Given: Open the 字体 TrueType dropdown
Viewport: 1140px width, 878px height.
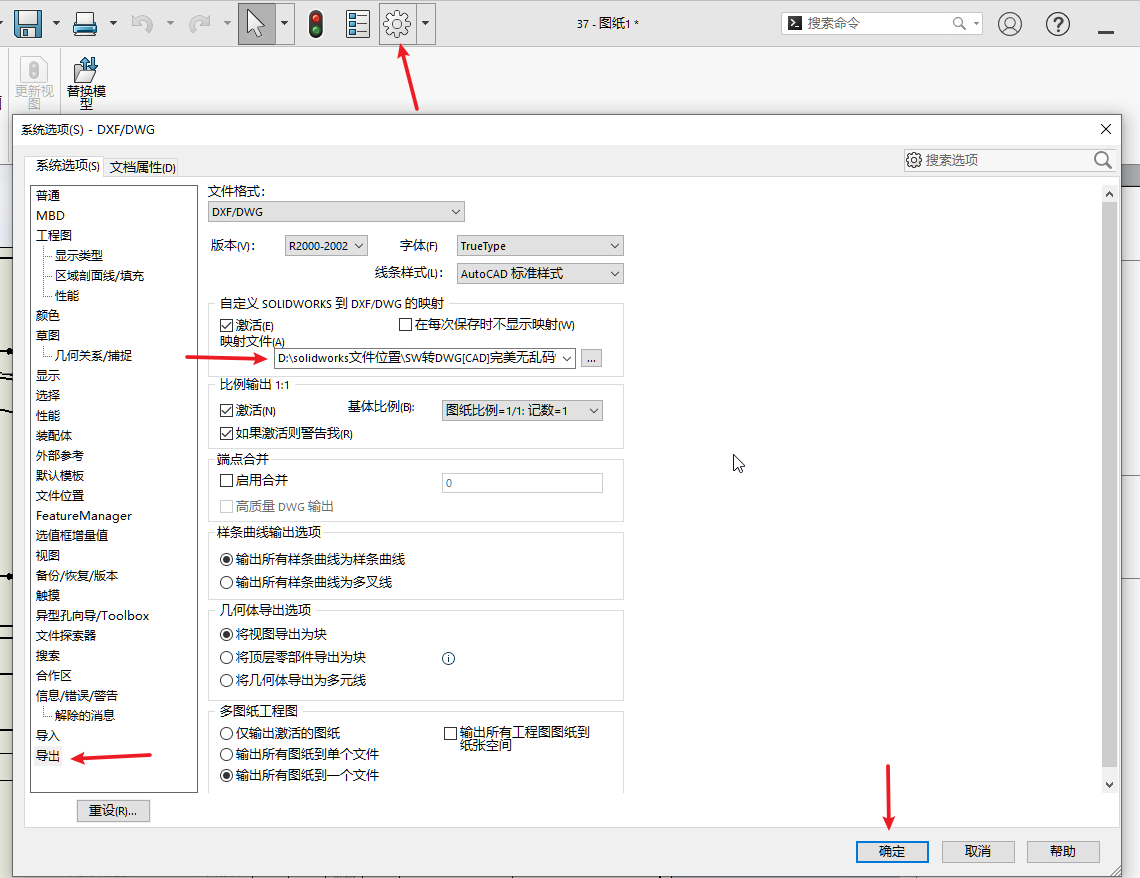Looking at the screenshot, I should click(540, 246).
